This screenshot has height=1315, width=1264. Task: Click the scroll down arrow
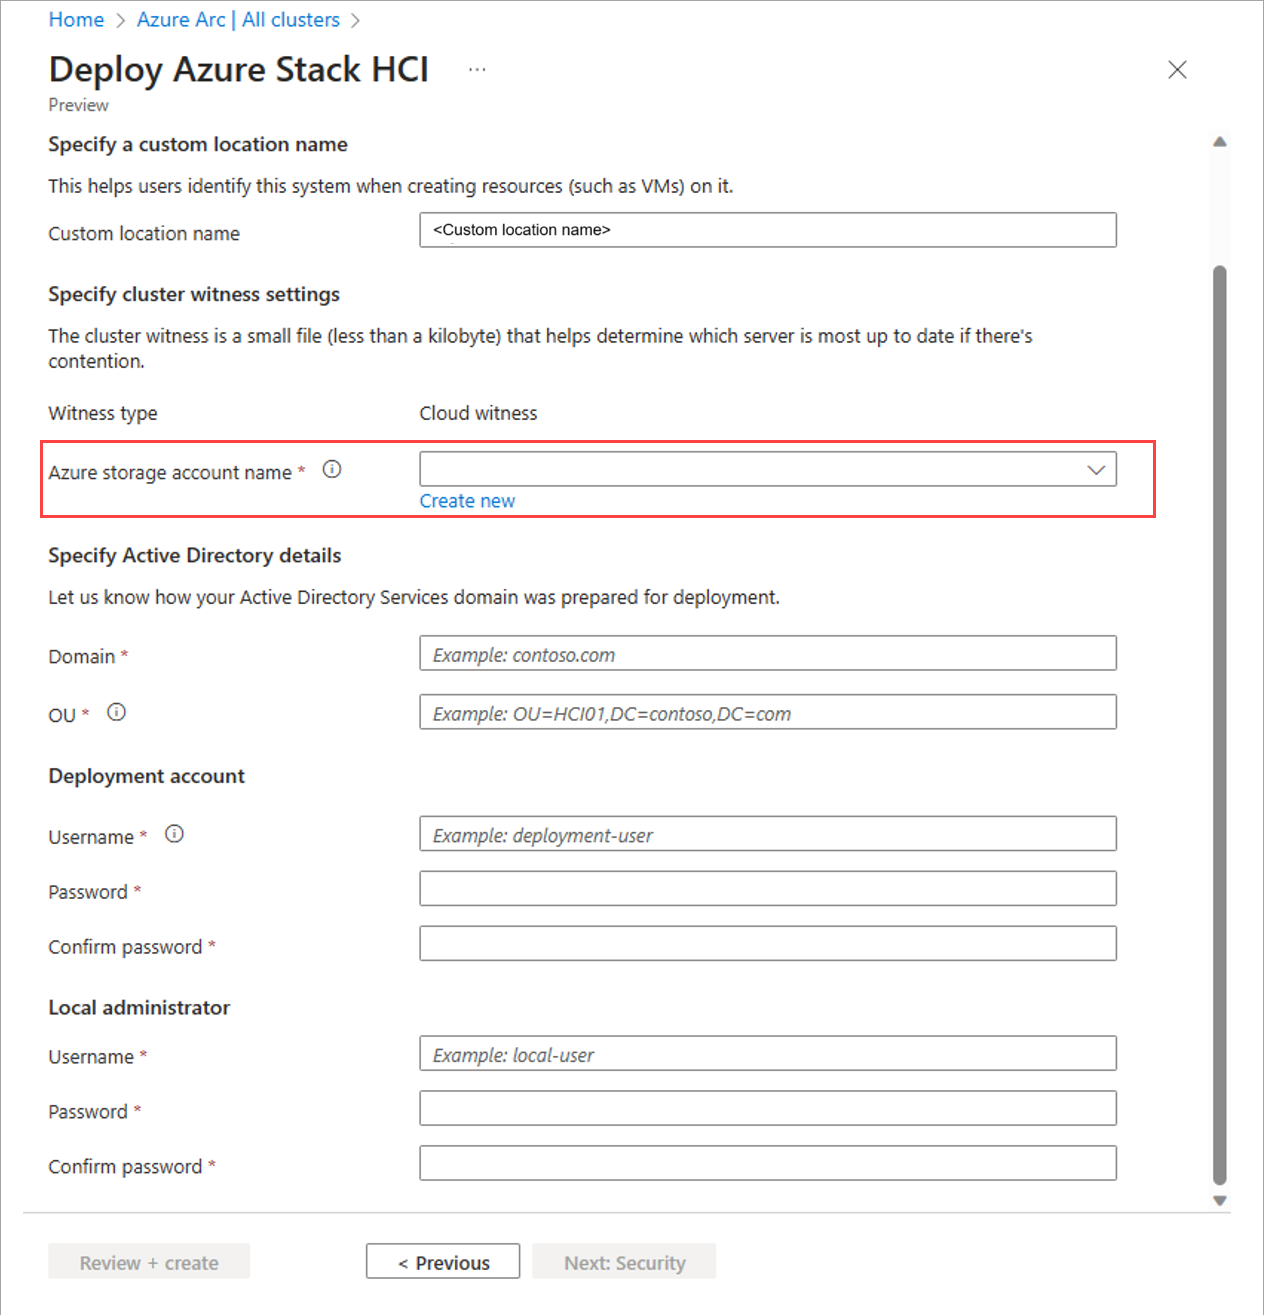click(1220, 1200)
